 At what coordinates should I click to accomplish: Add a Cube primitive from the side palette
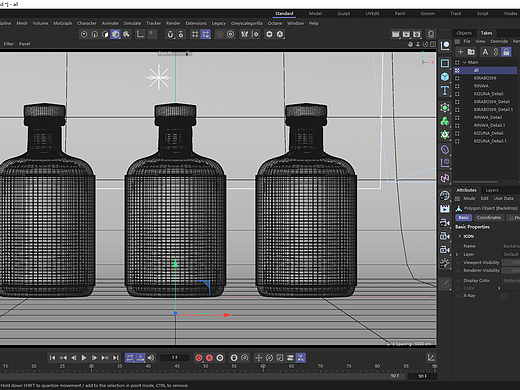pyautogui.click(x=445, y=77)
